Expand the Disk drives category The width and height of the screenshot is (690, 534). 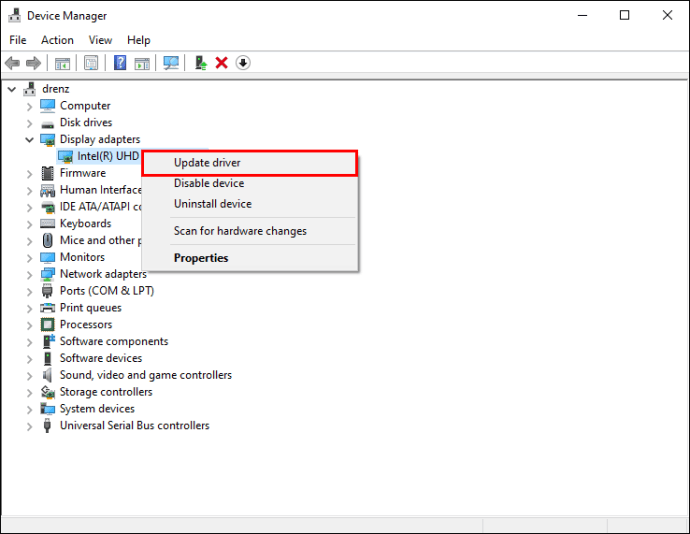(x=29, y=123)
